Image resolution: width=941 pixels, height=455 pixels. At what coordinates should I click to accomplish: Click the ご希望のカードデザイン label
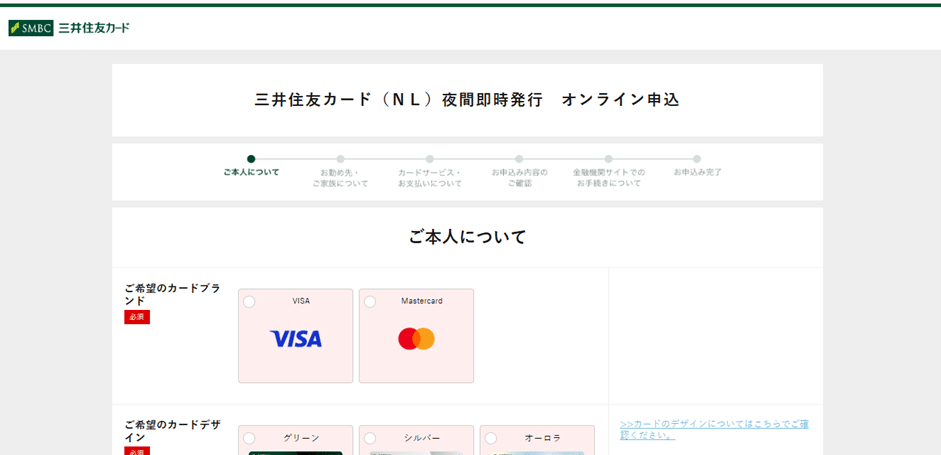pyautogui.click(x=172, y=431)
